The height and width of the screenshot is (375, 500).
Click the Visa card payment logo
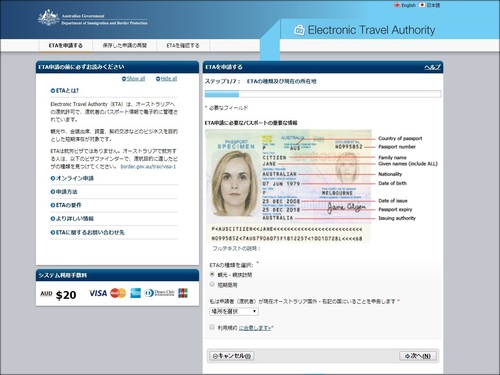(98, 293)
